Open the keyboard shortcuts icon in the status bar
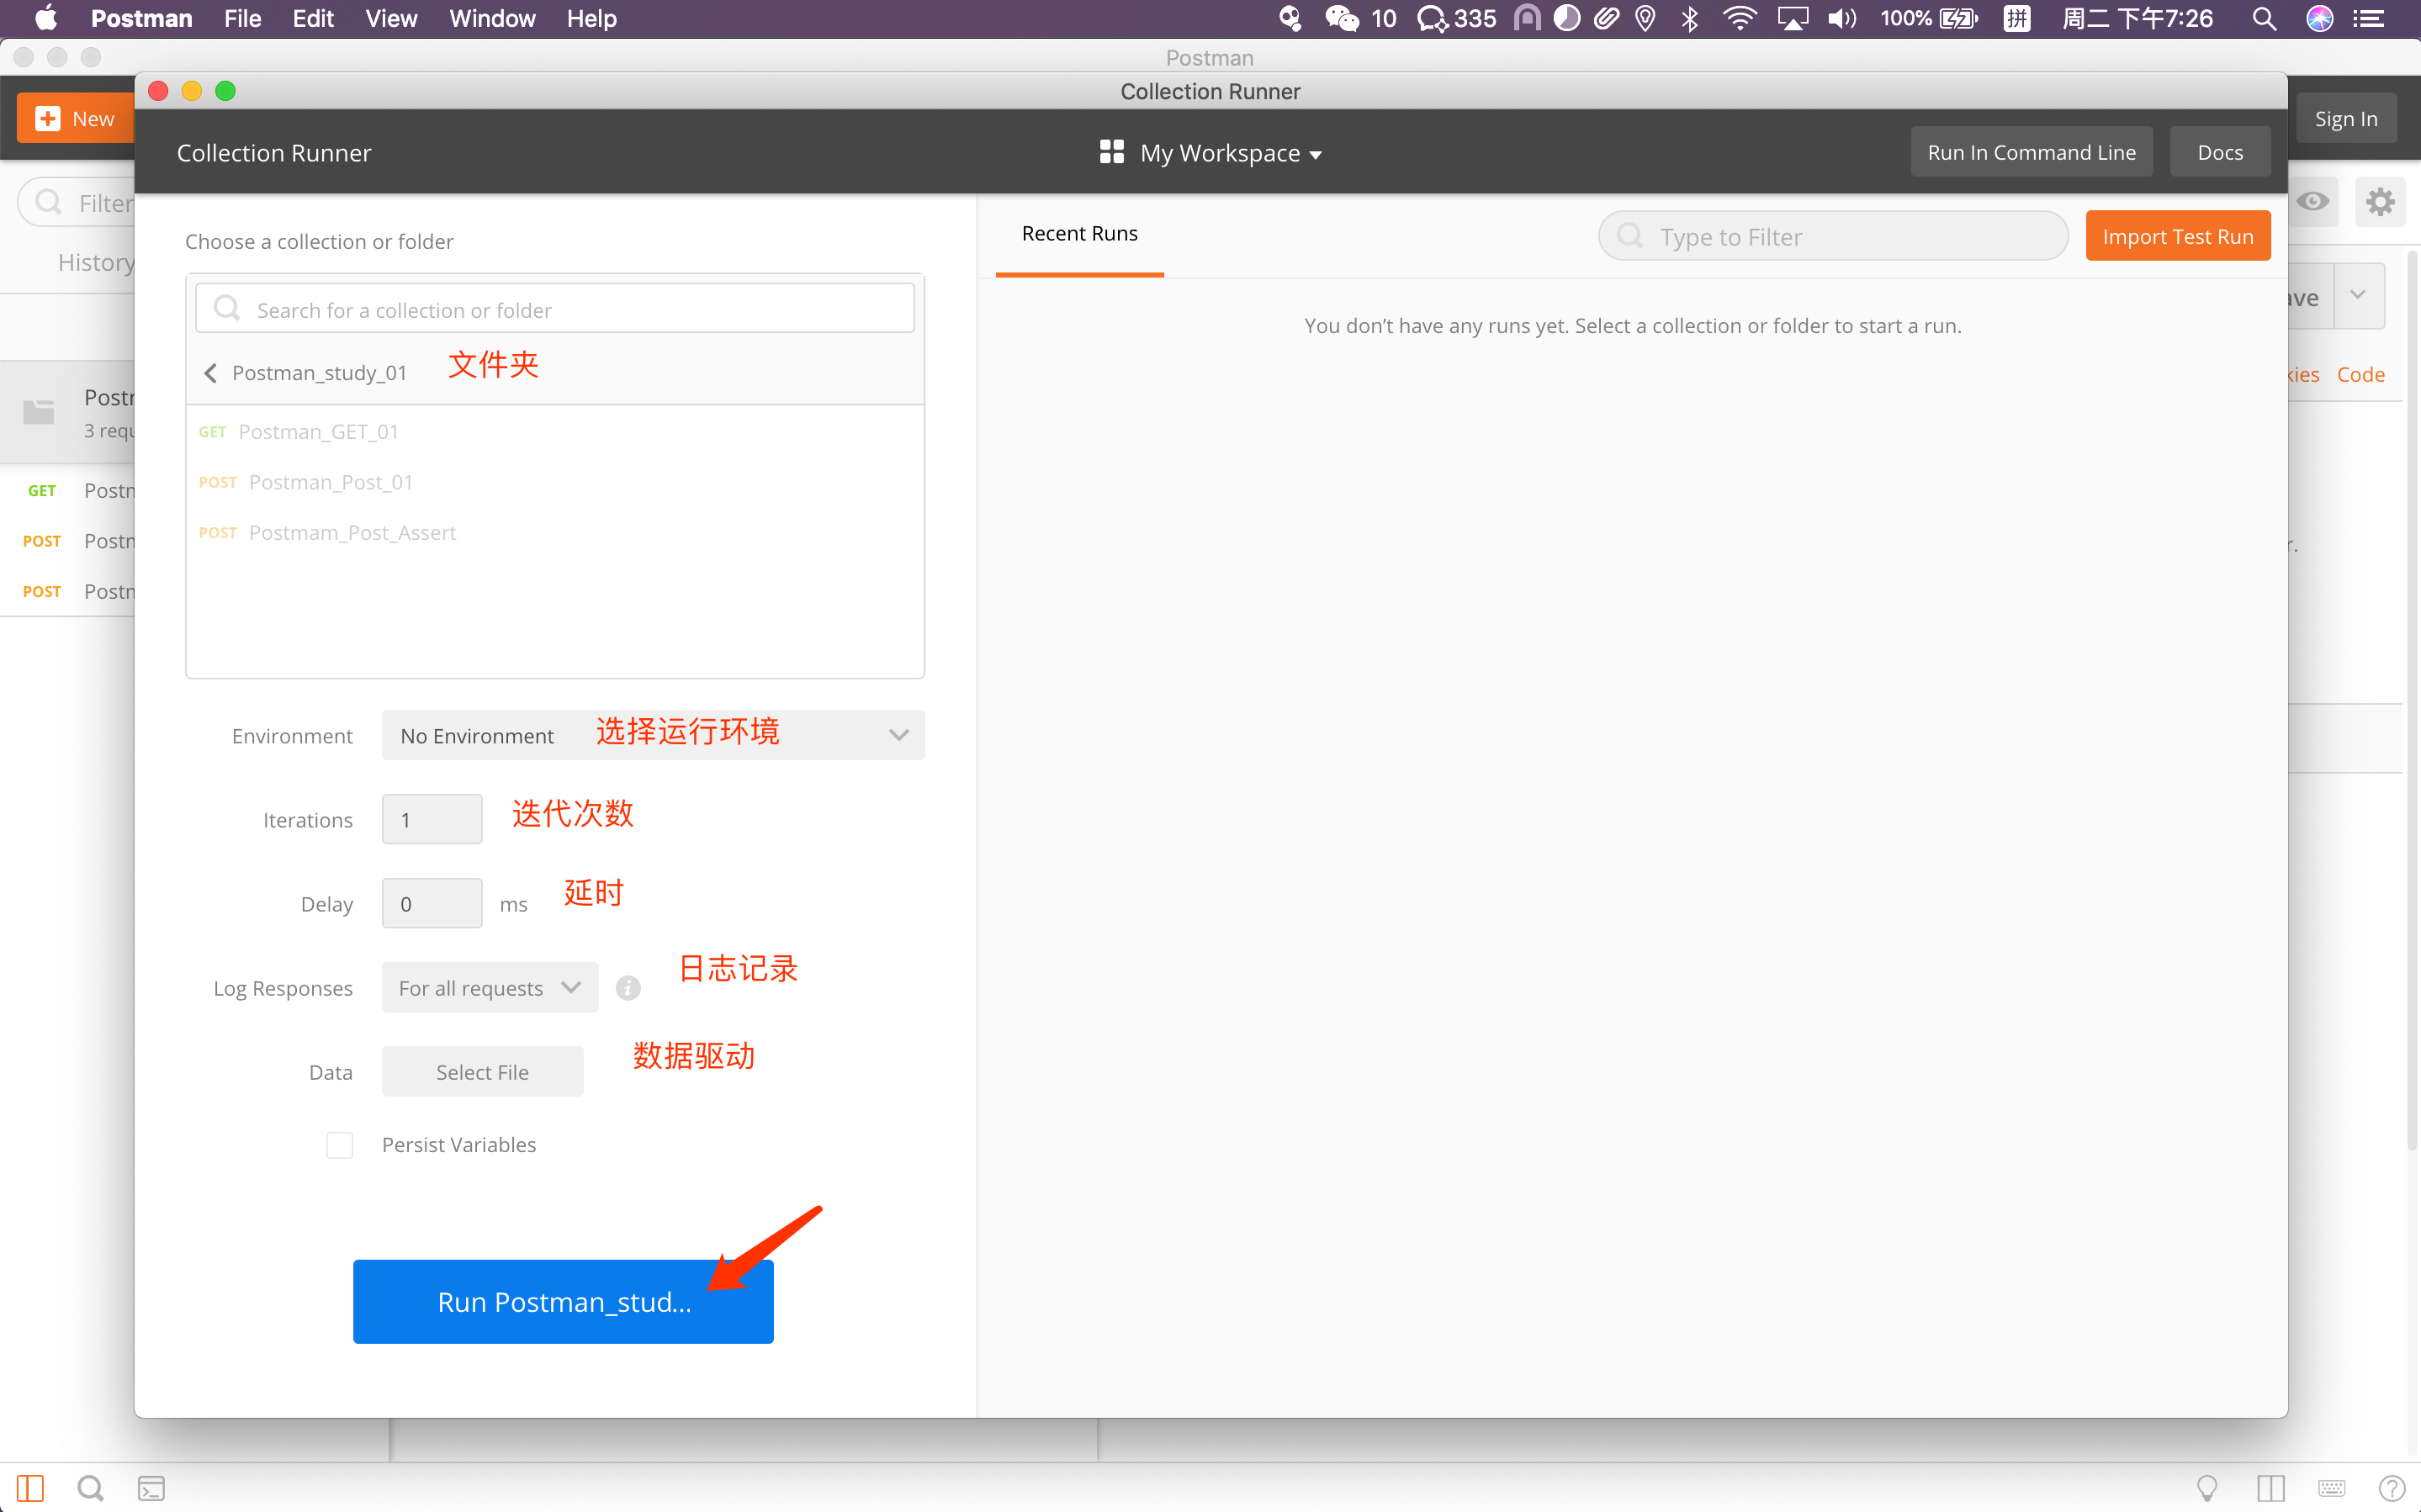 (x=2331, y=1488)
